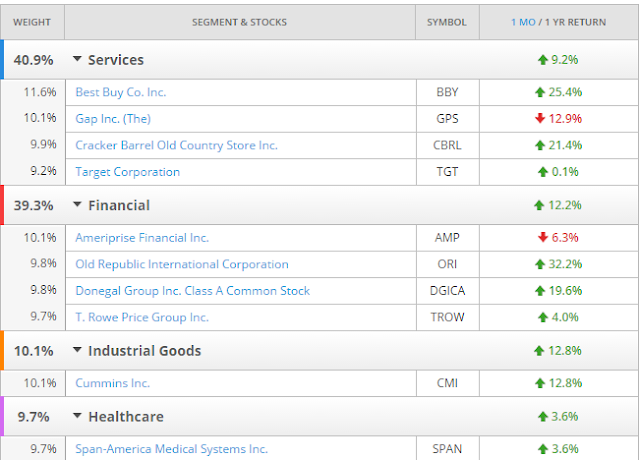
Task: Click the Services segment name
Action: pos(116,60)
